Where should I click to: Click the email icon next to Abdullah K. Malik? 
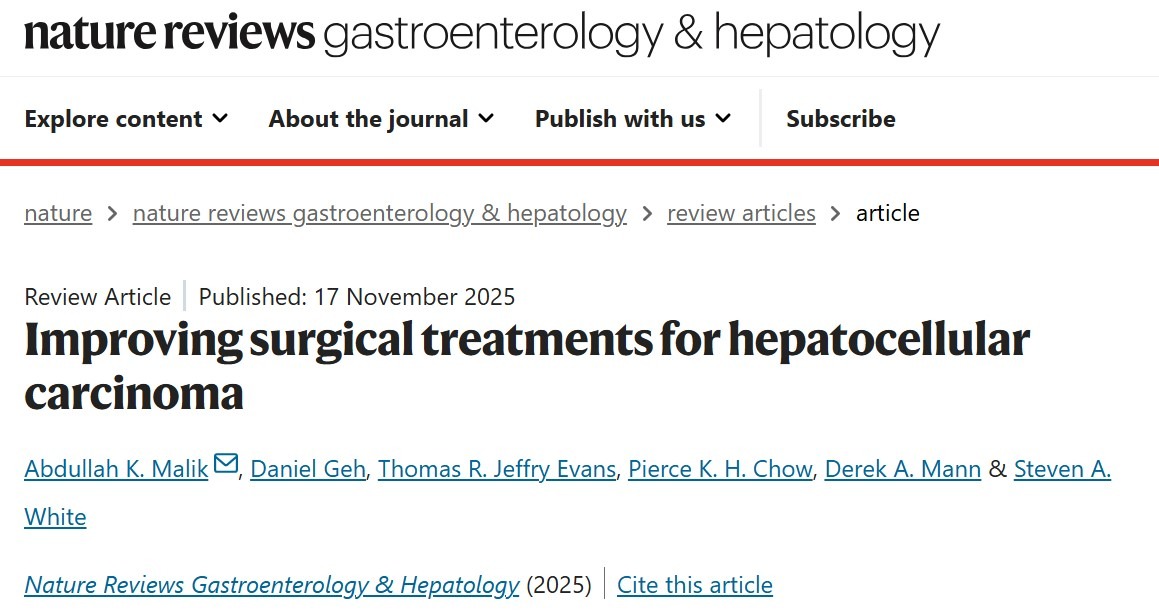pyautogui.click(x=226, y=463)
